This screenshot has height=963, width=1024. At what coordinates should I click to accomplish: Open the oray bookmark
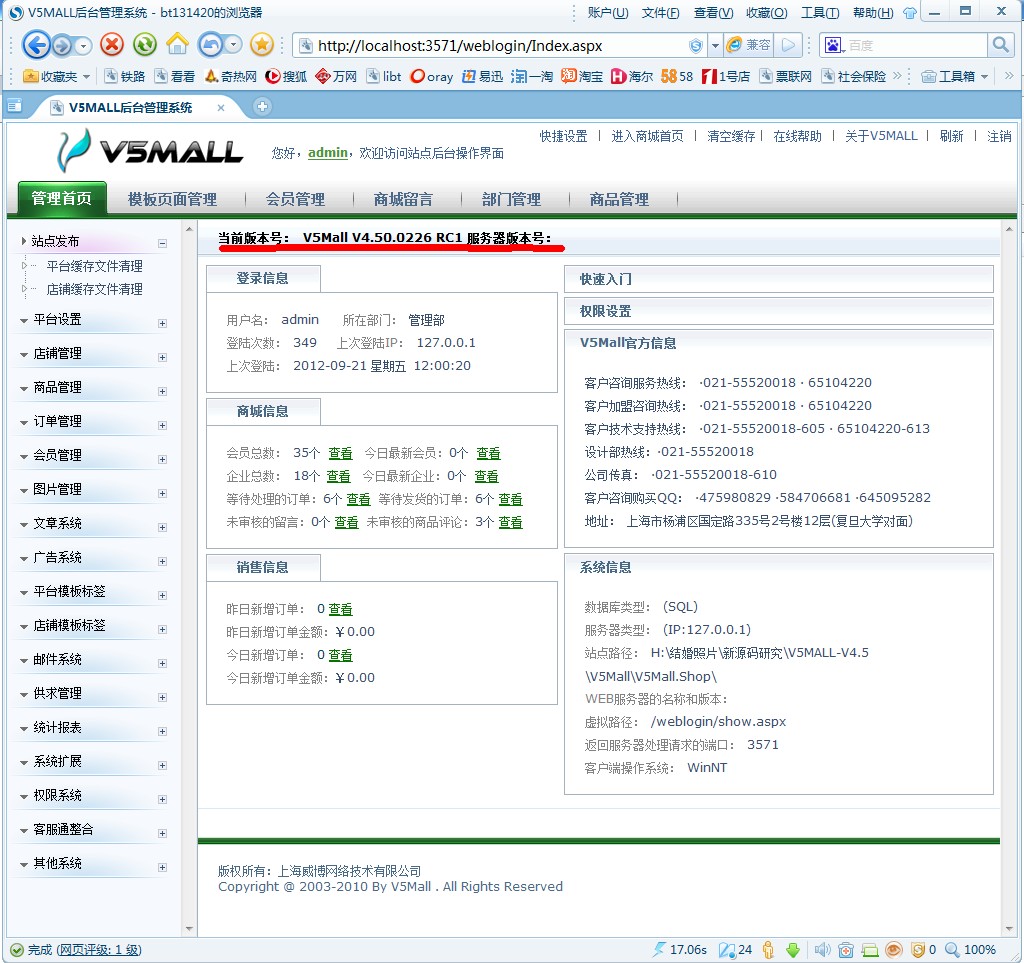pos(431,76)
